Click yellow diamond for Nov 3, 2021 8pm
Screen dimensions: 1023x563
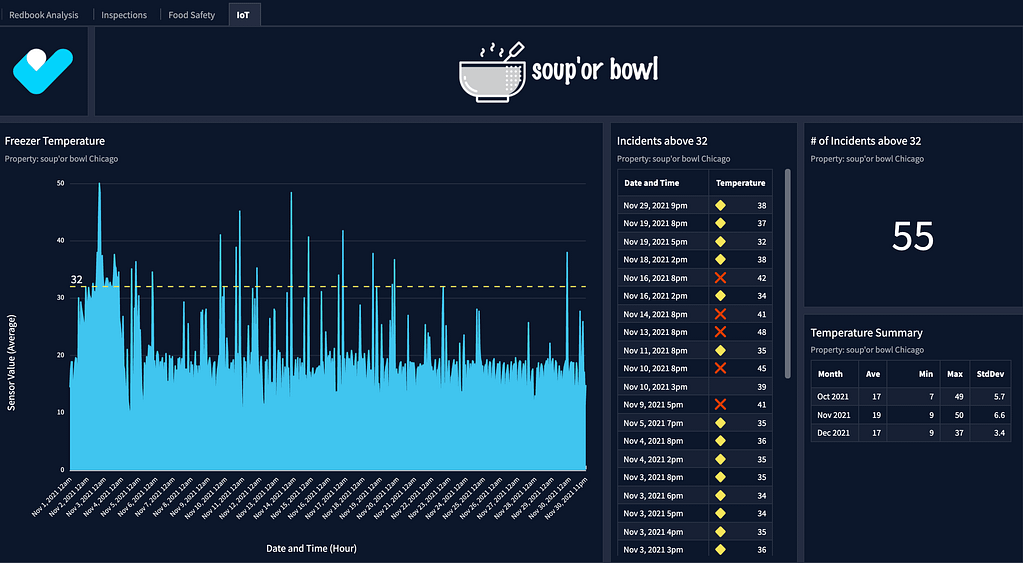click(x=720, y=477)
